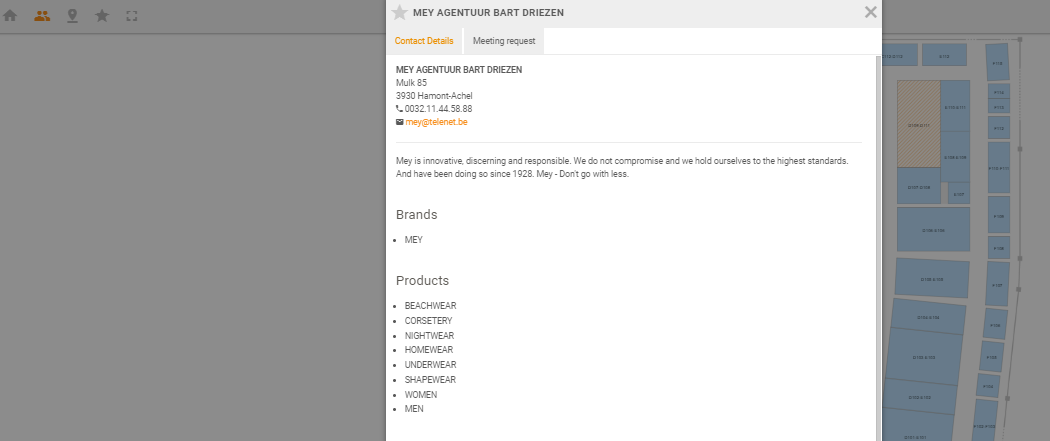This screenshot has height=441, width=1050.
Task: Click the 3930 Hamont-Achel text
Action: coord(434,96)
